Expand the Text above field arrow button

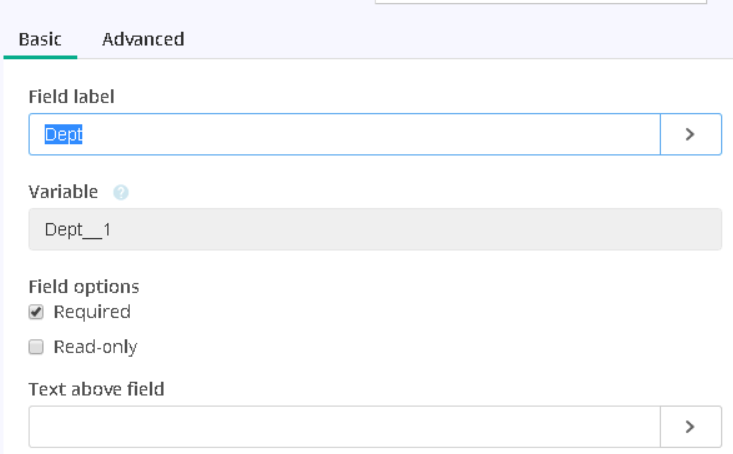point(690,426)
